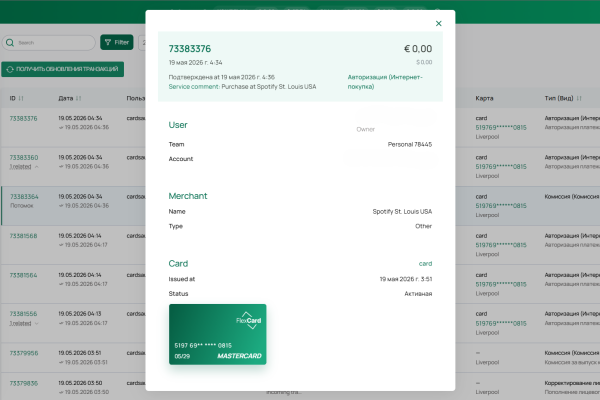Click the filter funnel icon
Image resolution: width=600 pixels, height=400 pixels.
tap(108, 42)
